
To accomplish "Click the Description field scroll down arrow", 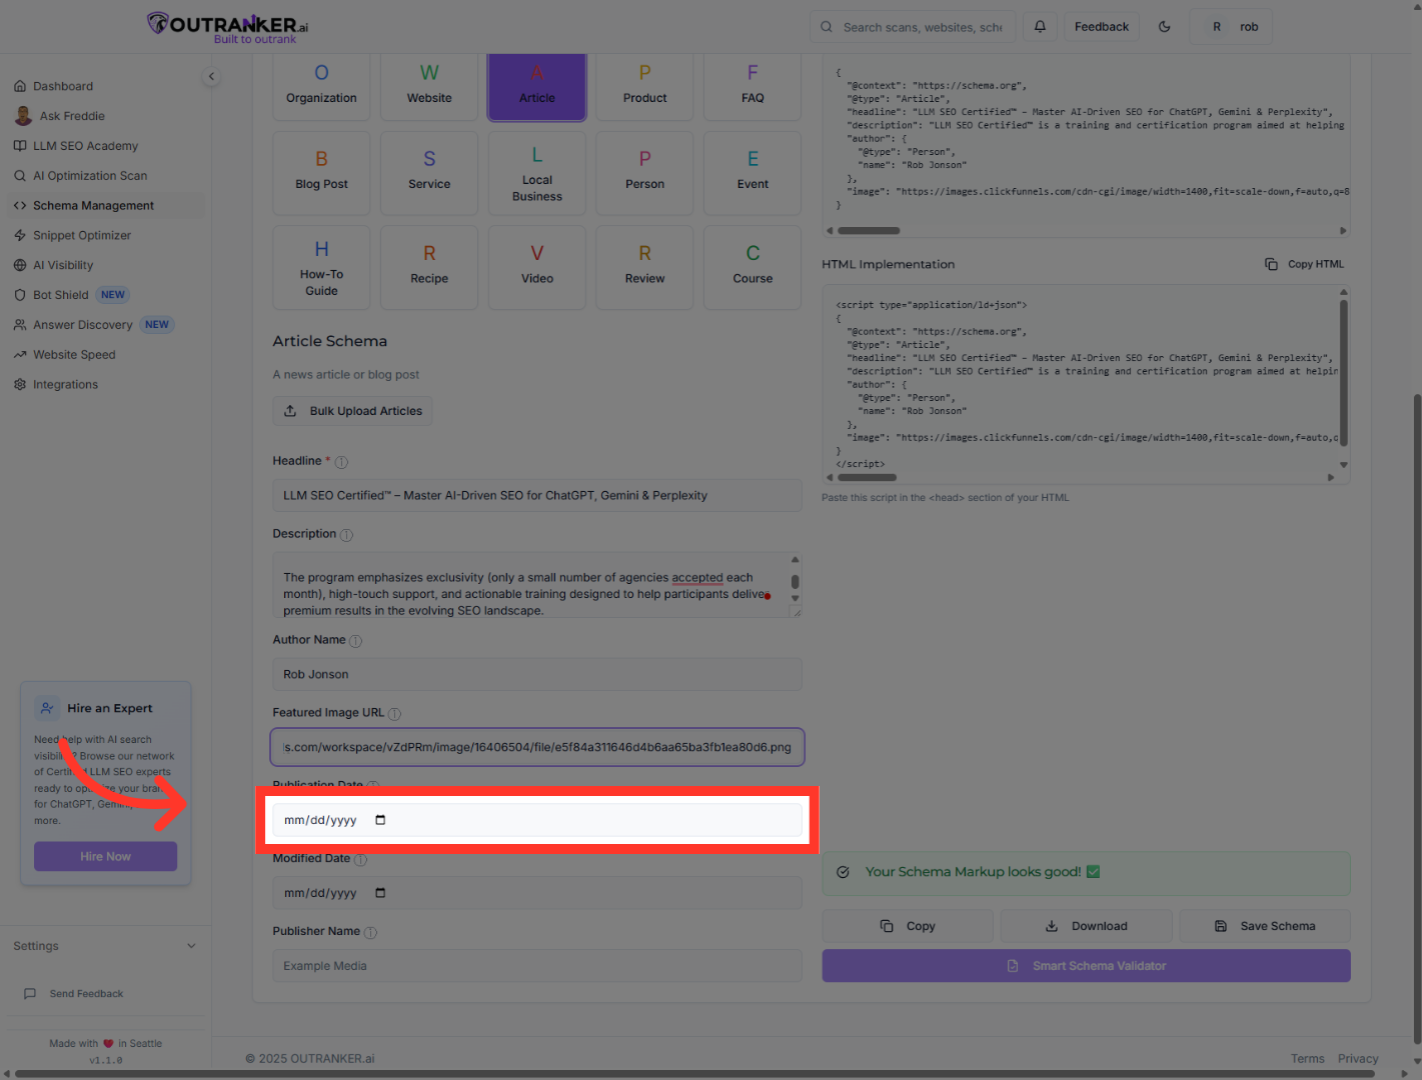I will click(x=795, y=599).
